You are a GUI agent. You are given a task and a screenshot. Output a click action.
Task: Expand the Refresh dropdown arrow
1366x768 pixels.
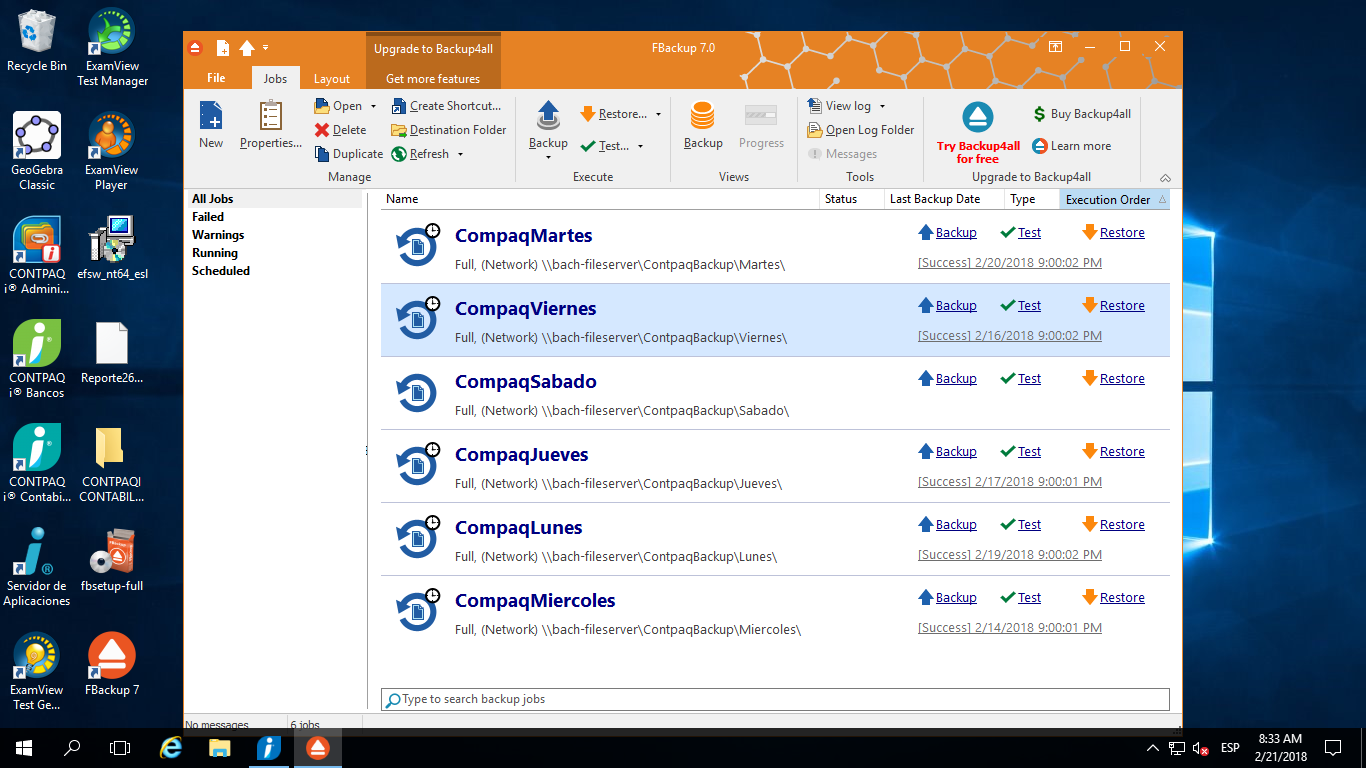coord(460,154)
